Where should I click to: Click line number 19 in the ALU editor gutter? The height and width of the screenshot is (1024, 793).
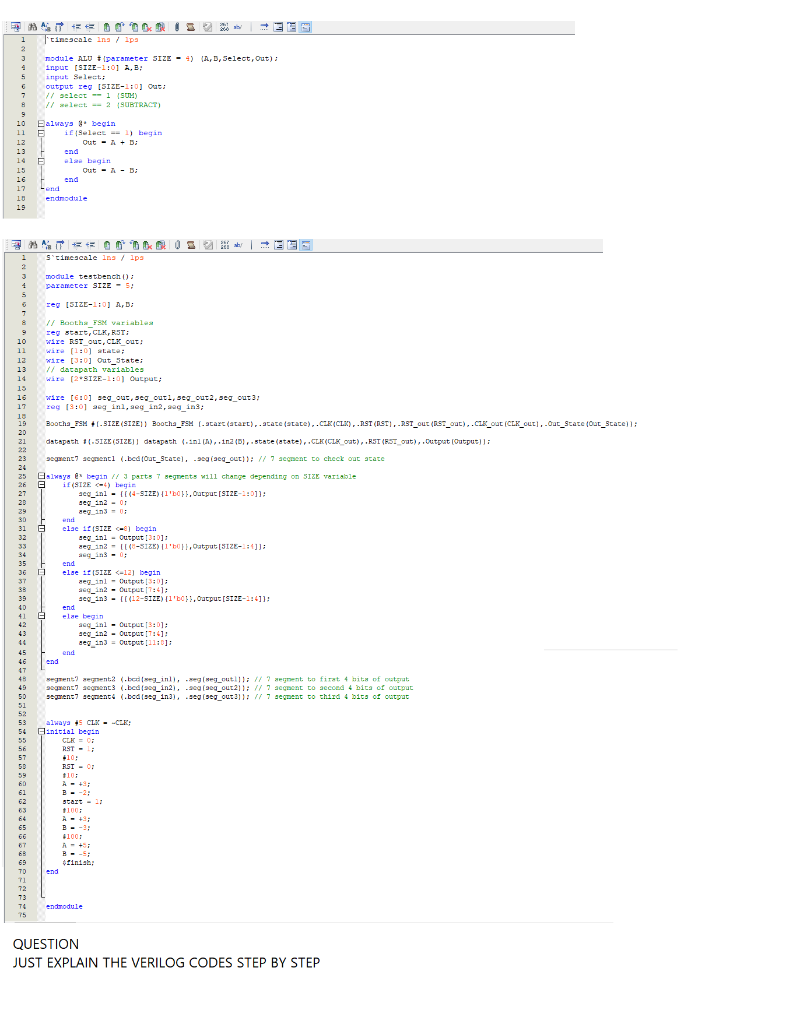[21, 207]
